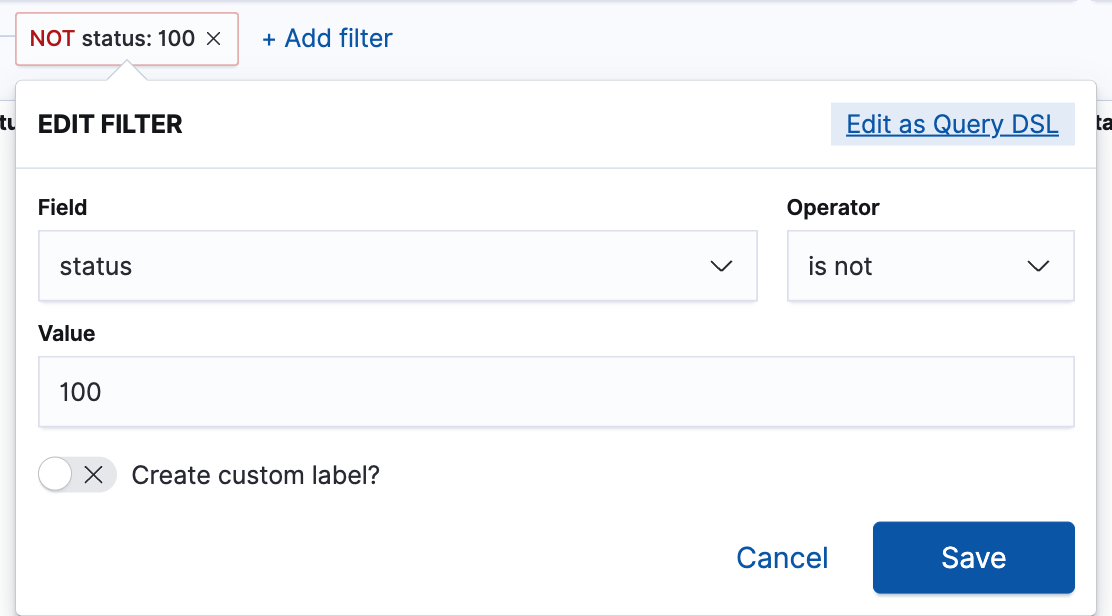Click the red NOT prefix in the filter pill
The height and width of the screenshot is (616, 1112).
52,39
